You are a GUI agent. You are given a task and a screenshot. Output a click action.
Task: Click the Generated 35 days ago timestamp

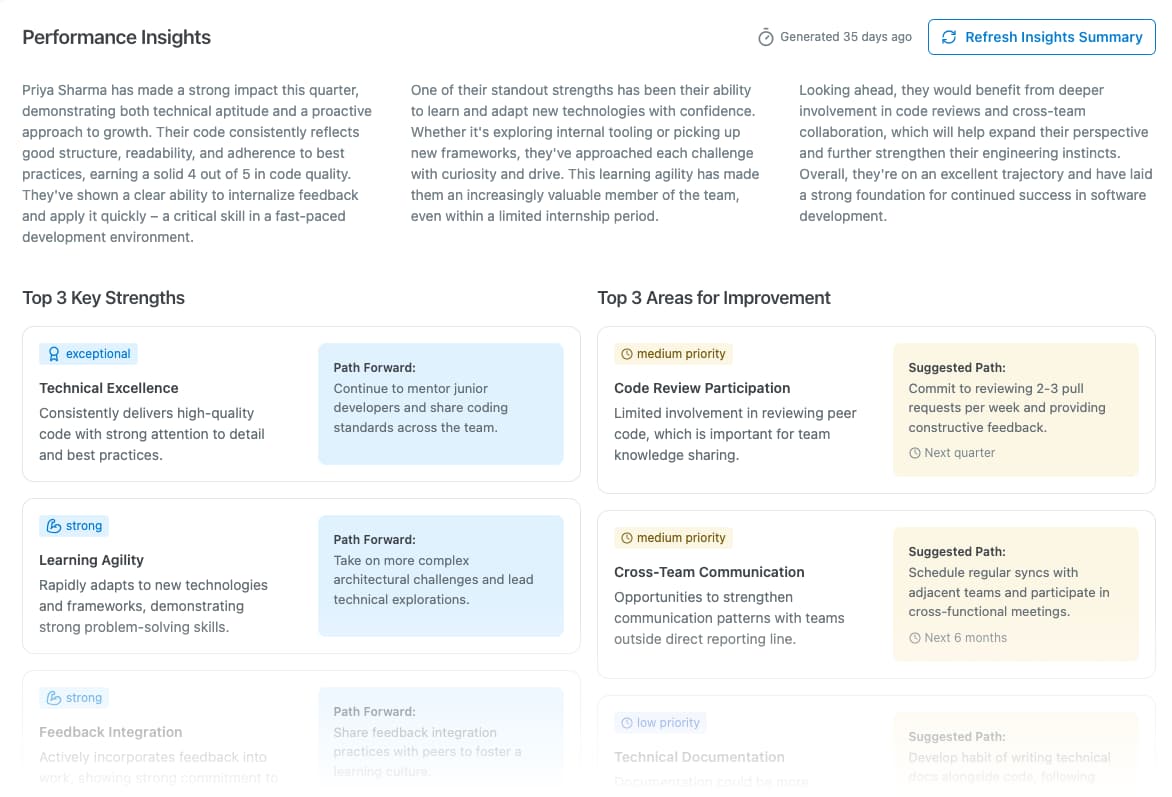tap(845, 37)
